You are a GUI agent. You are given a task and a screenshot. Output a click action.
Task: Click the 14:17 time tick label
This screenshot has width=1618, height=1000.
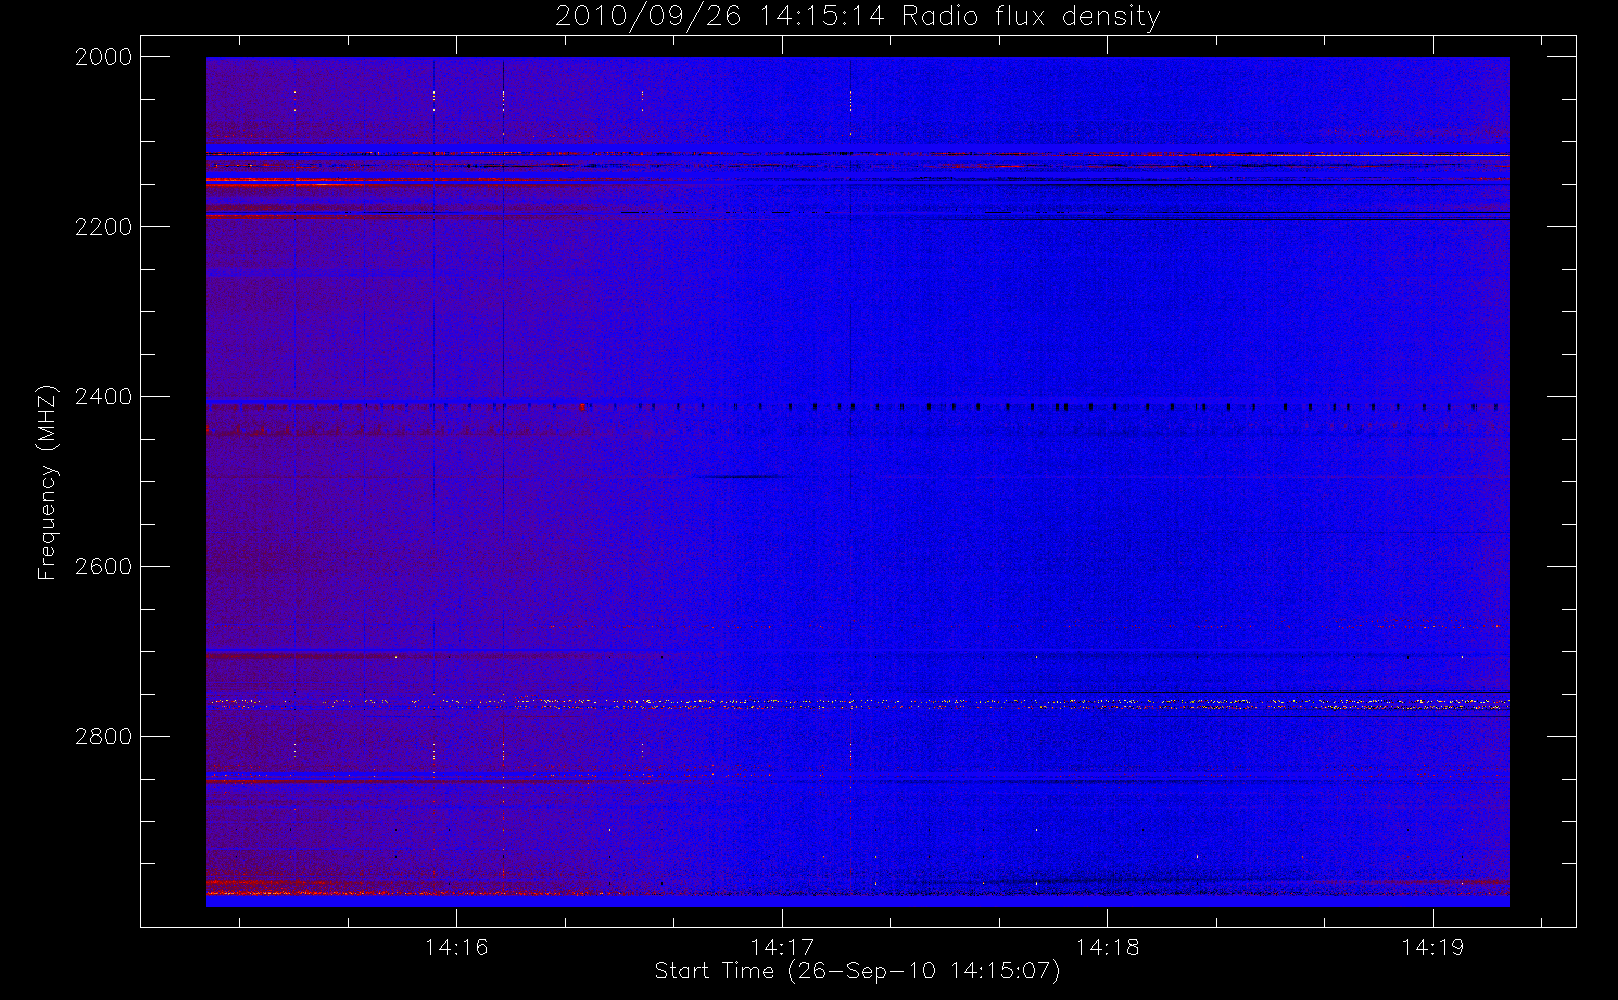coord(782,947)
